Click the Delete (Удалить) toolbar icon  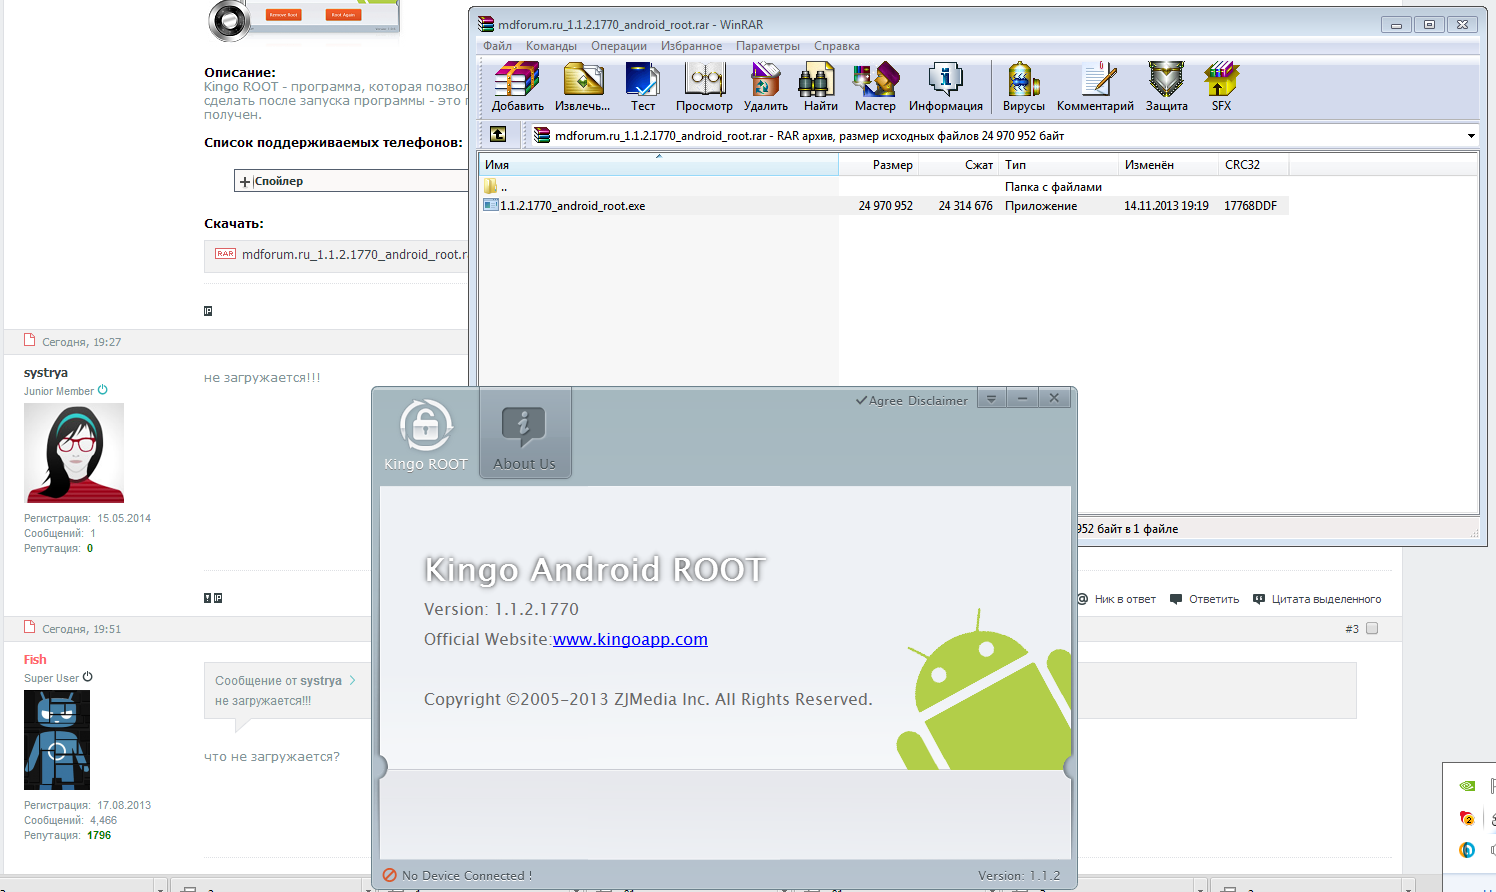click(765, 86)
